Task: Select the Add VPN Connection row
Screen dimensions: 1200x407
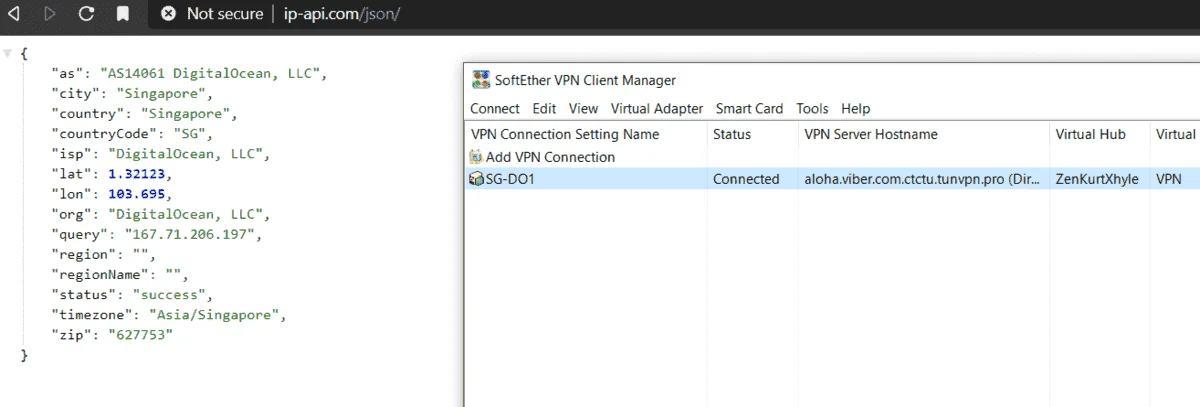Action: point(832,157)
